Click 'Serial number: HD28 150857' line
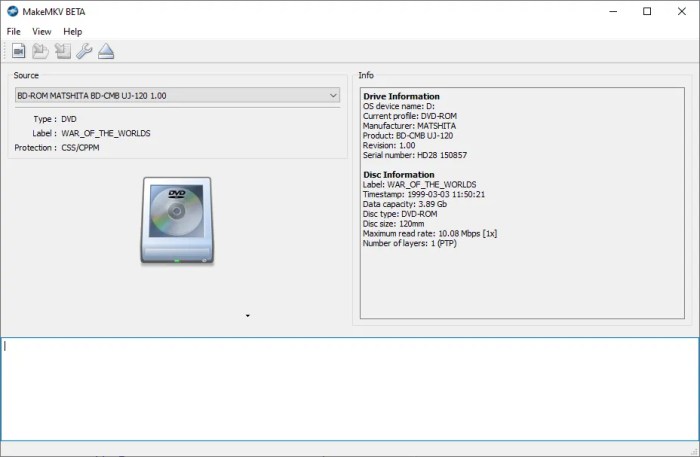This screenshot has width=700, height=457. point(415,155)
